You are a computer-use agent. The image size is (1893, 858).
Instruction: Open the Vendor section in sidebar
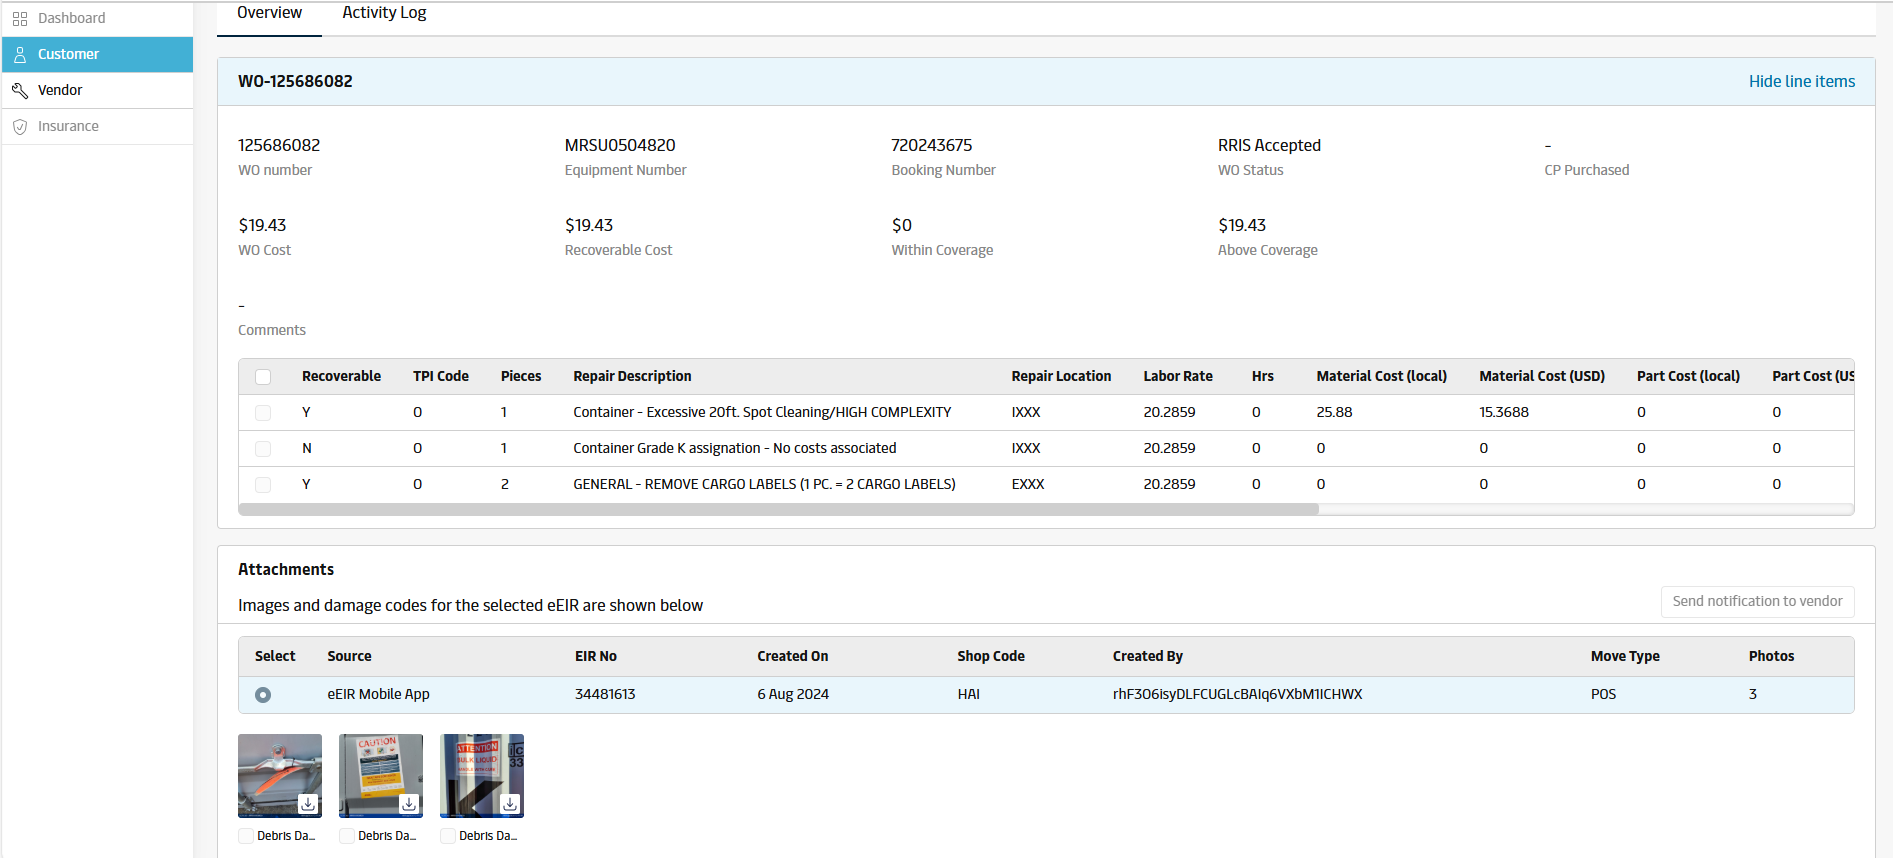[x=60, y=91]
